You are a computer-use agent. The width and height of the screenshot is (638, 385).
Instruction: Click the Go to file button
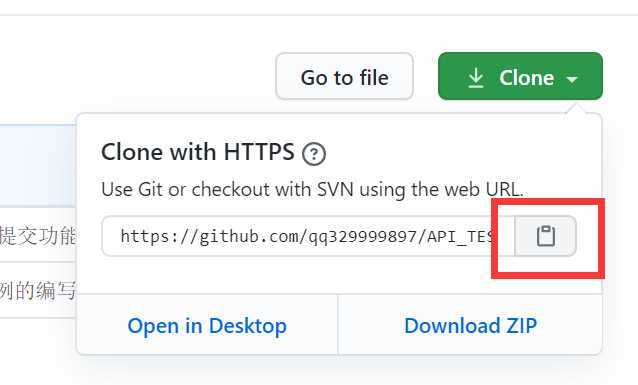coord(344,76)
